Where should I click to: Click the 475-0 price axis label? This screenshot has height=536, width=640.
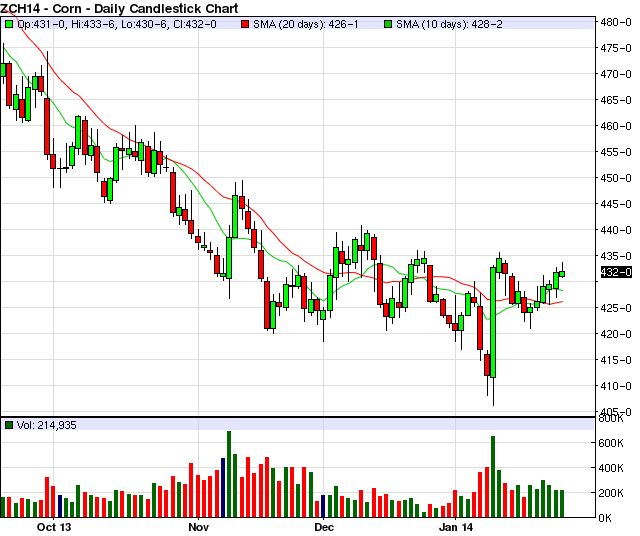pos(616,48)
